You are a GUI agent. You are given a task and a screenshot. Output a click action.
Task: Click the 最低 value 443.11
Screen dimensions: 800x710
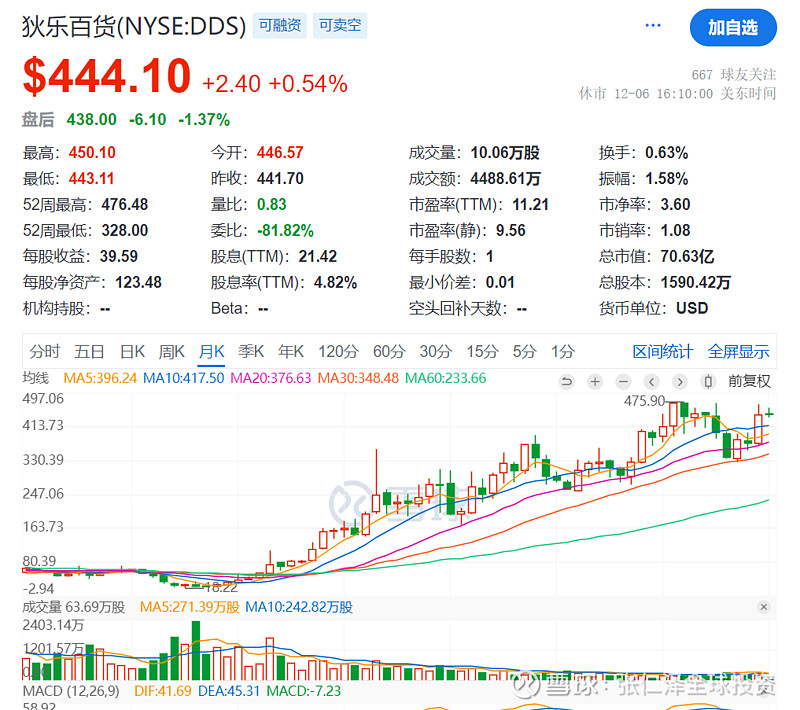91,179
